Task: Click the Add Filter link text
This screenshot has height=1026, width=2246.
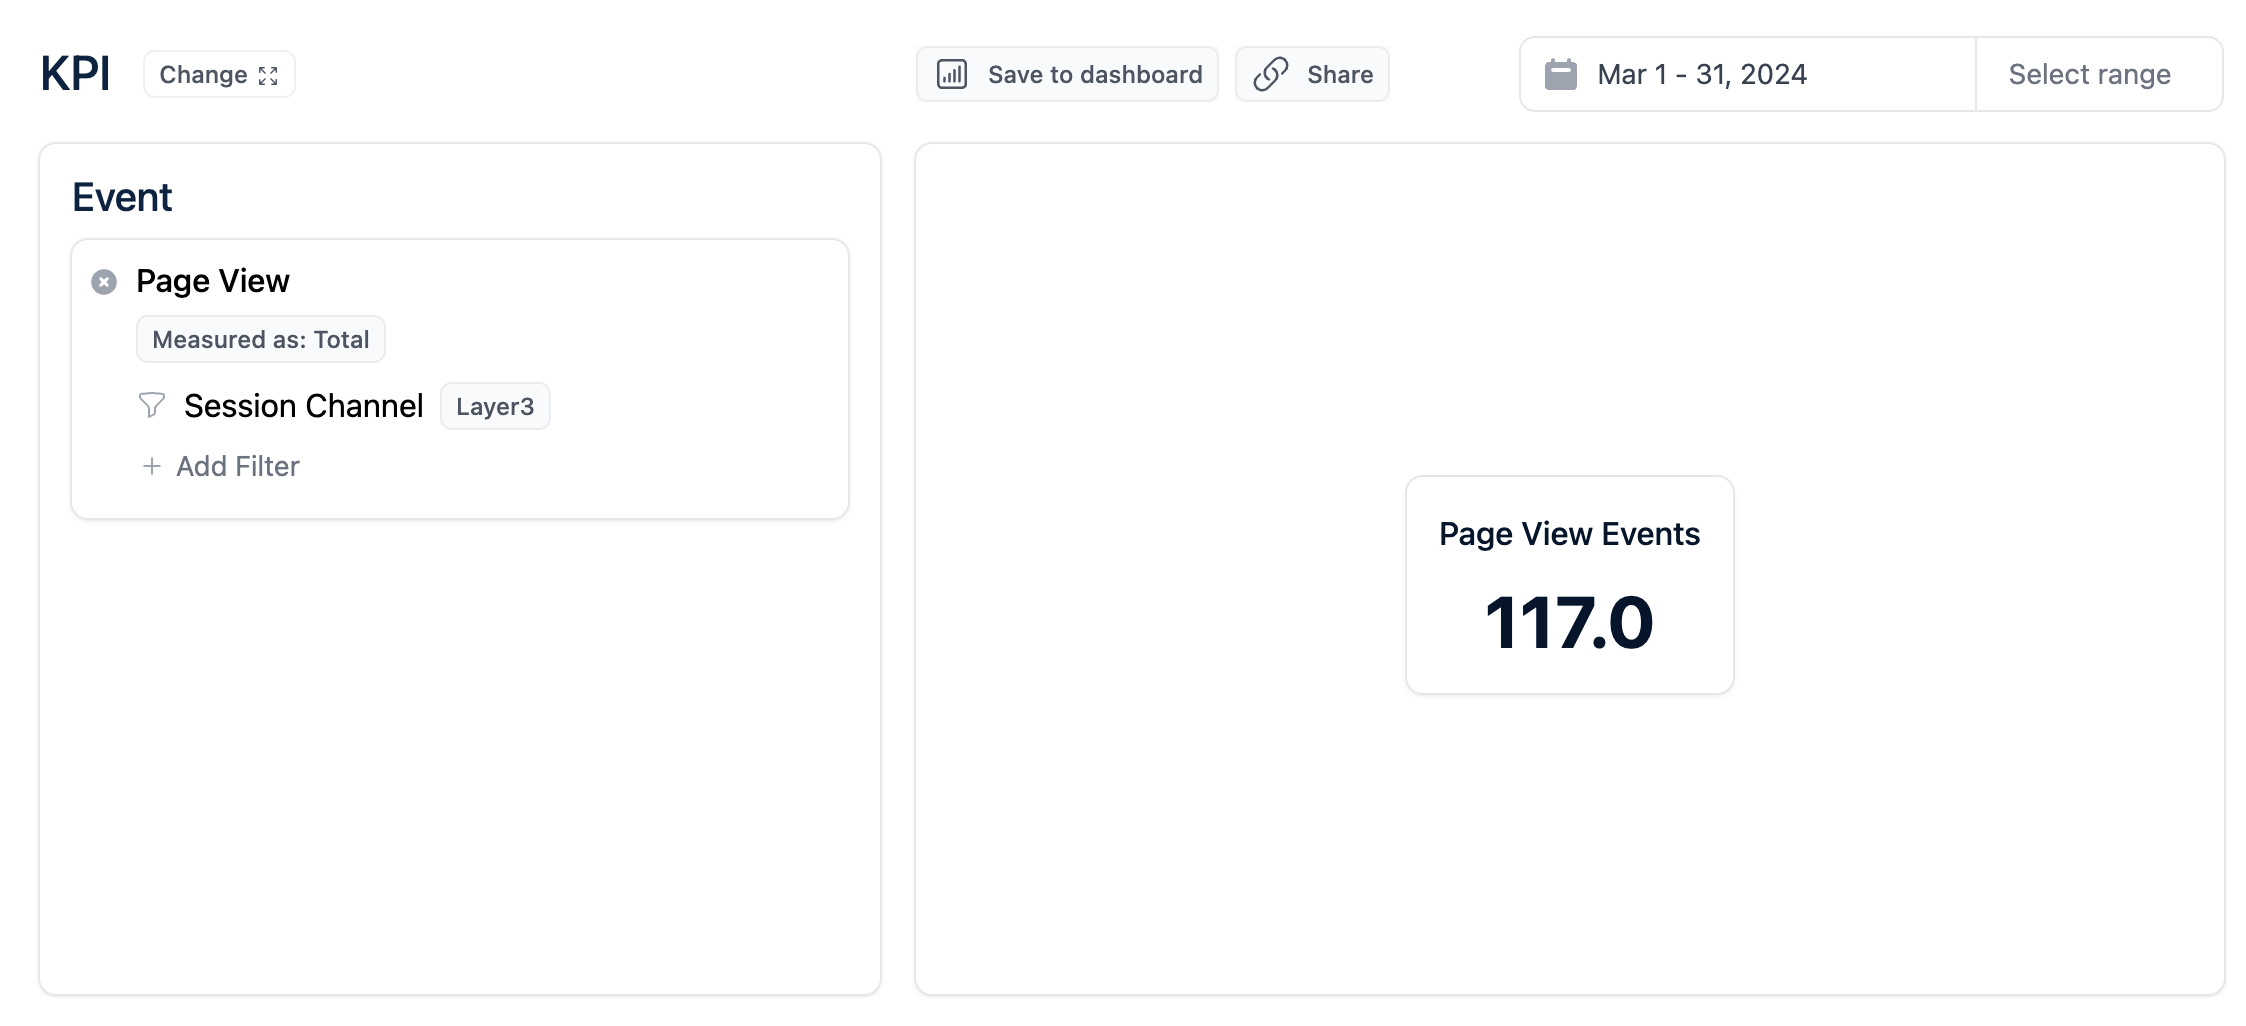Action: [238, 466]
